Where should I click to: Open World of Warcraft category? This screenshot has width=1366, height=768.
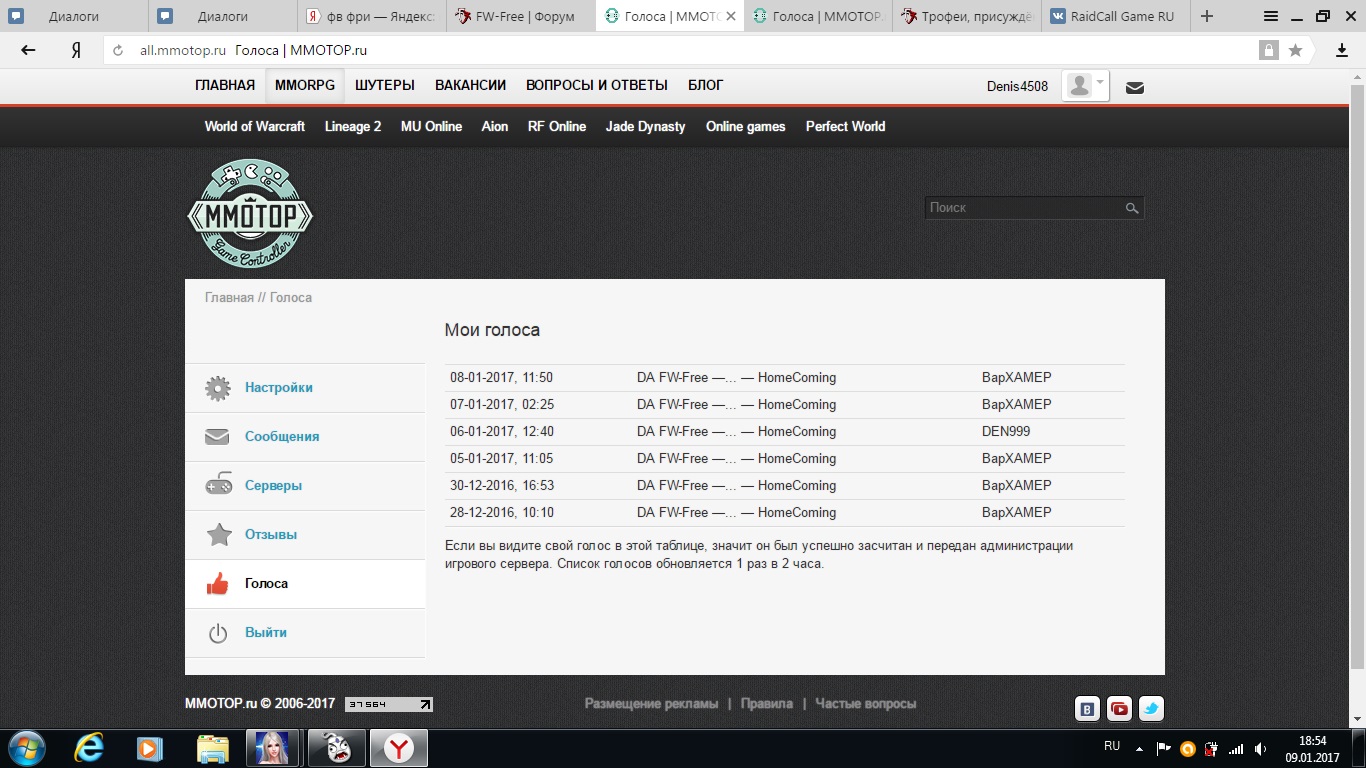pyautogui.click(x=255, y=127)
